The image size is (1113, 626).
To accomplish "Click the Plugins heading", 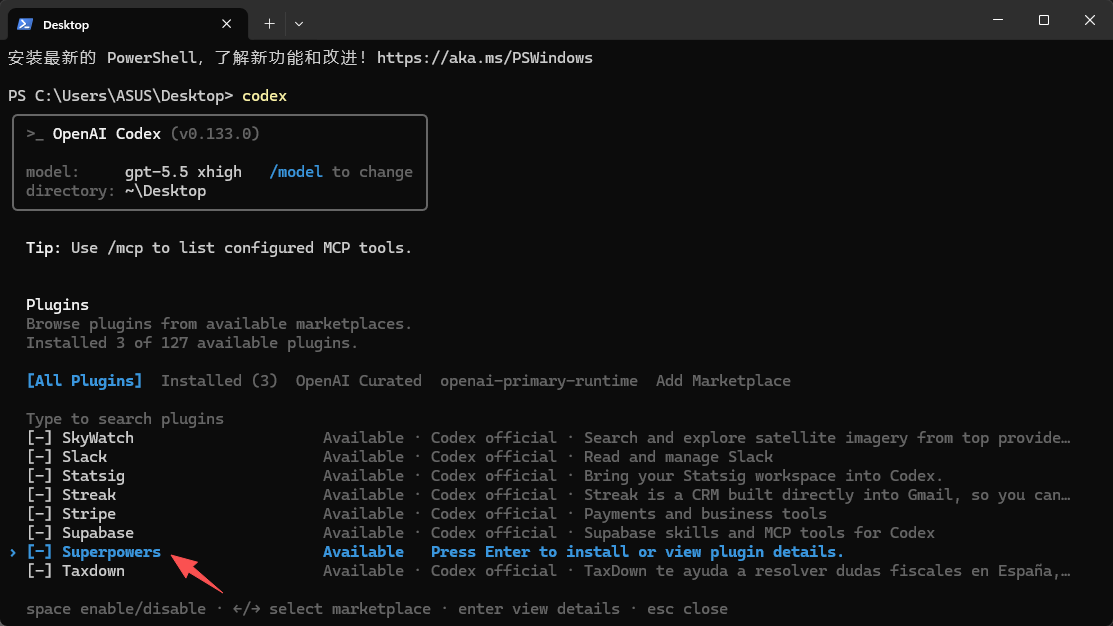I will pyautogui.click(x=57, y=305).
